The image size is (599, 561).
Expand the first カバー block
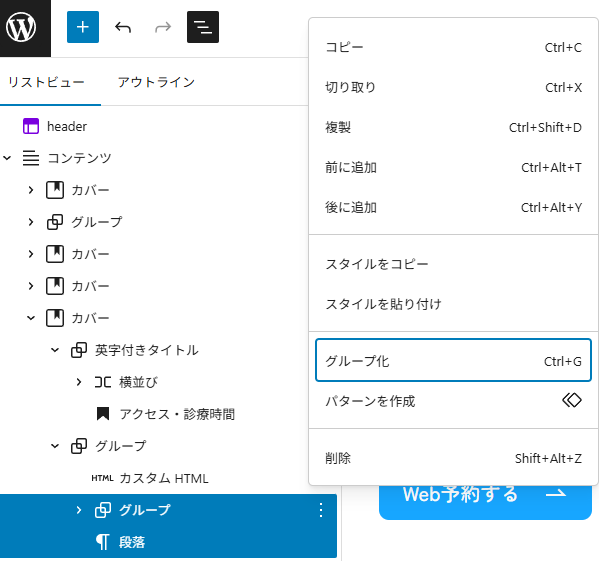pyautogui.click(x=31, y=190)
